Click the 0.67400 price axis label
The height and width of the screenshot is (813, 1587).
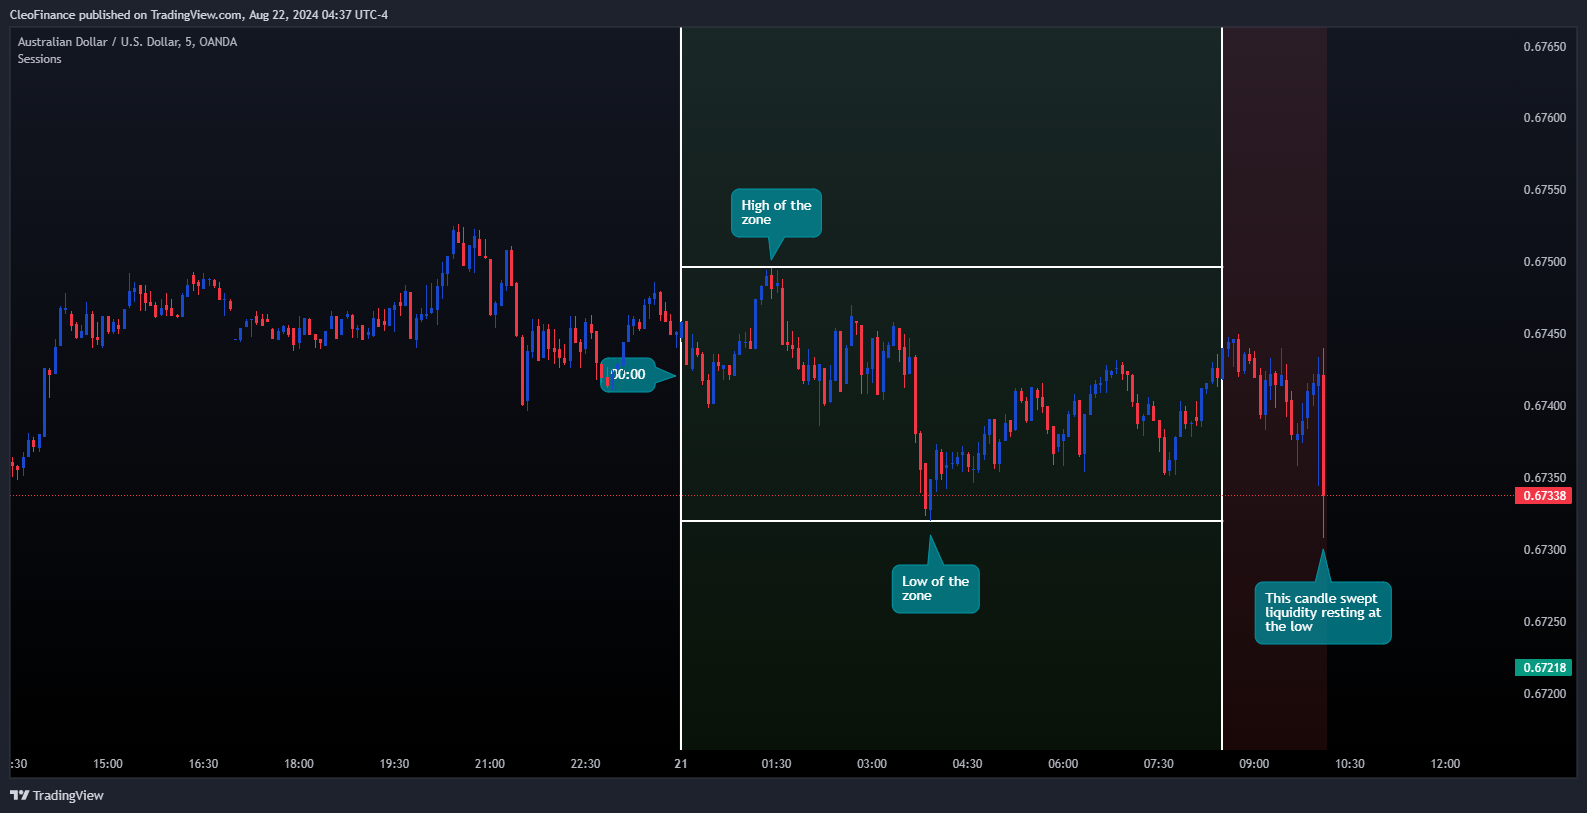pyautogui.click(x=1544, y=406)
